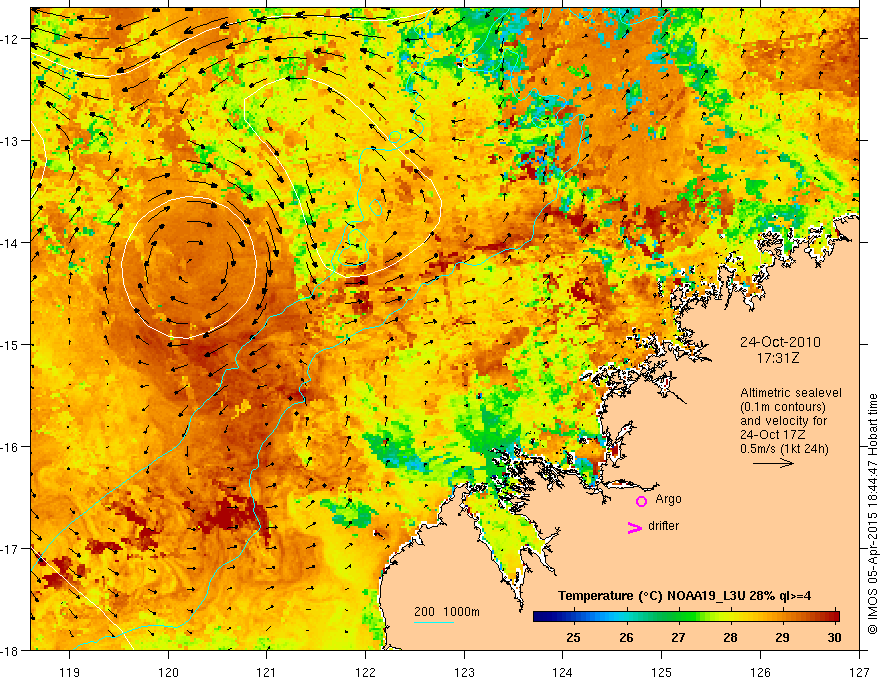This screenshot has width=880, height=680.
Task: Click the '0.5m/s (1kt 24h)' scale text
Action: coord(785,449)
